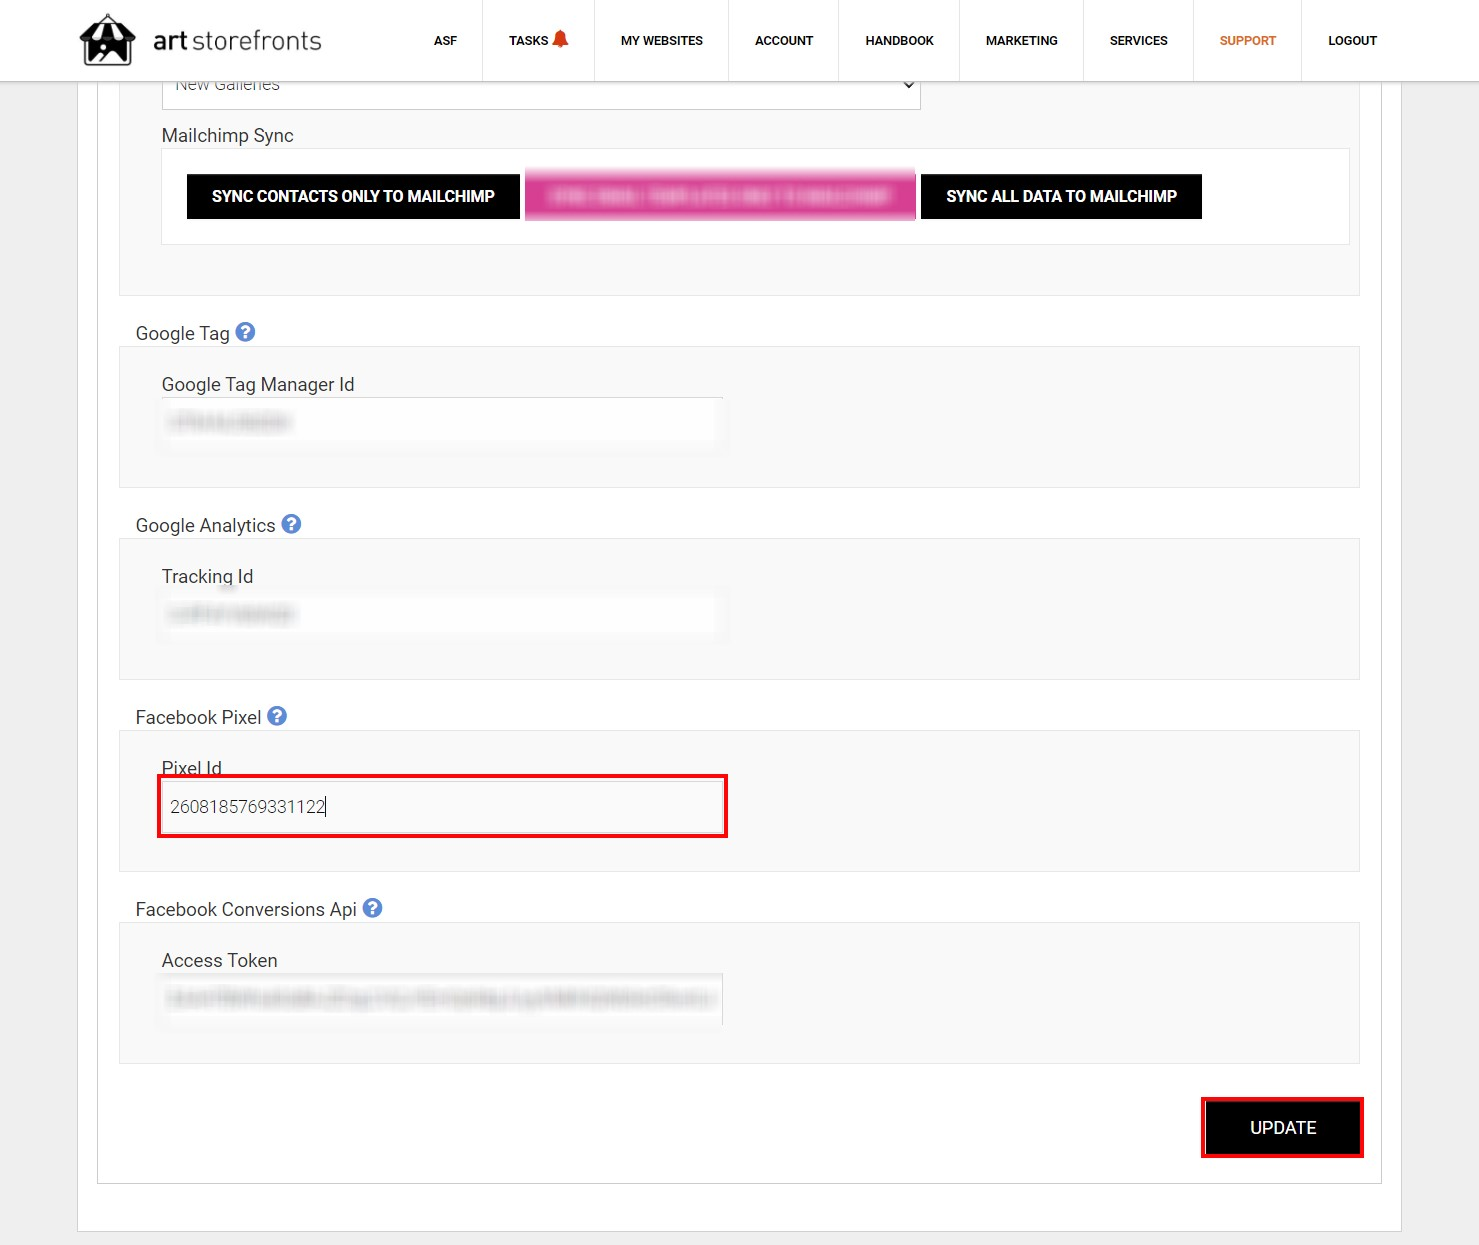Open the Handbook menu item
The image size is (1479, 1245).
click(899, 41)
